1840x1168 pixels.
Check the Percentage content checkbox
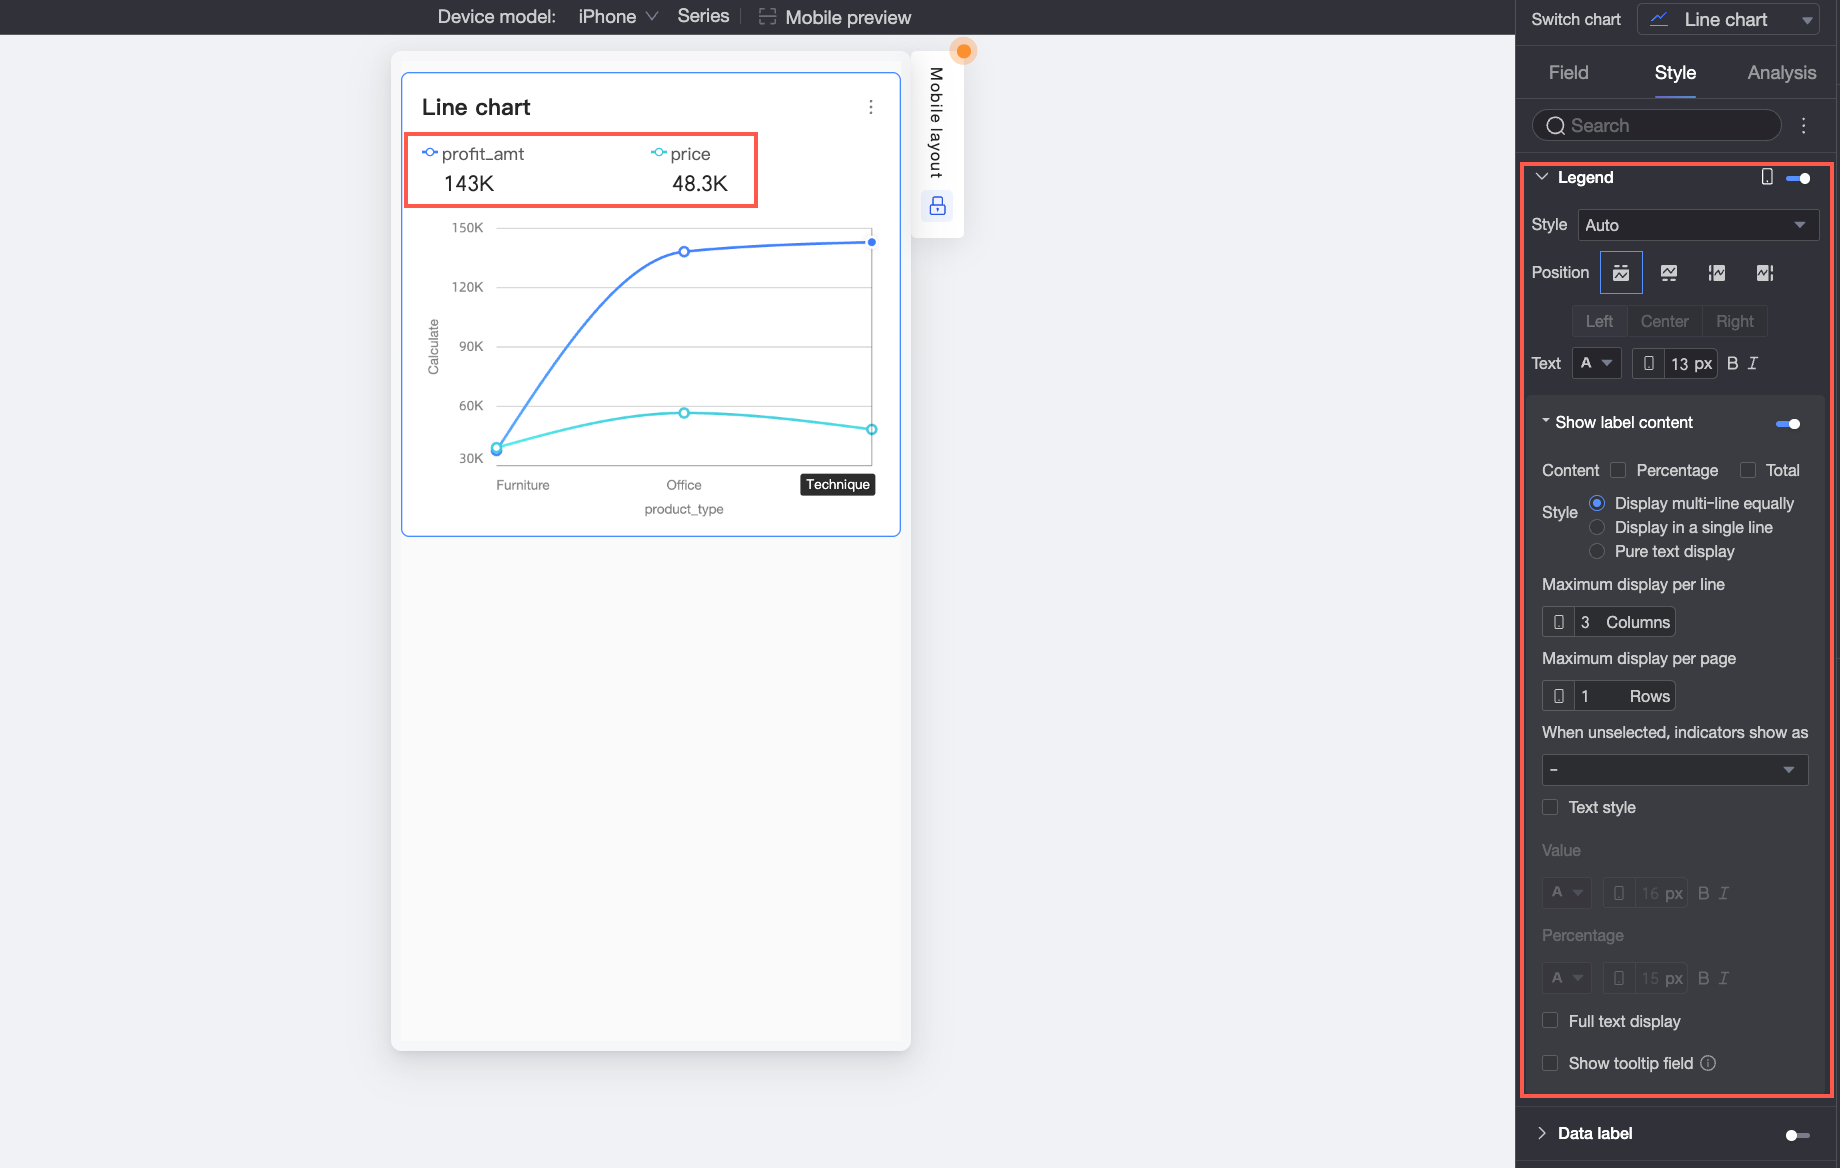point(1618,470)
